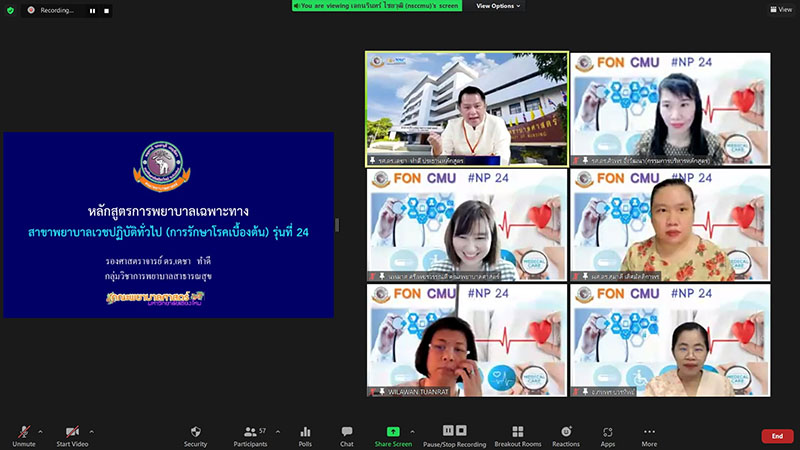Click the red End button

tap(777, 436)
